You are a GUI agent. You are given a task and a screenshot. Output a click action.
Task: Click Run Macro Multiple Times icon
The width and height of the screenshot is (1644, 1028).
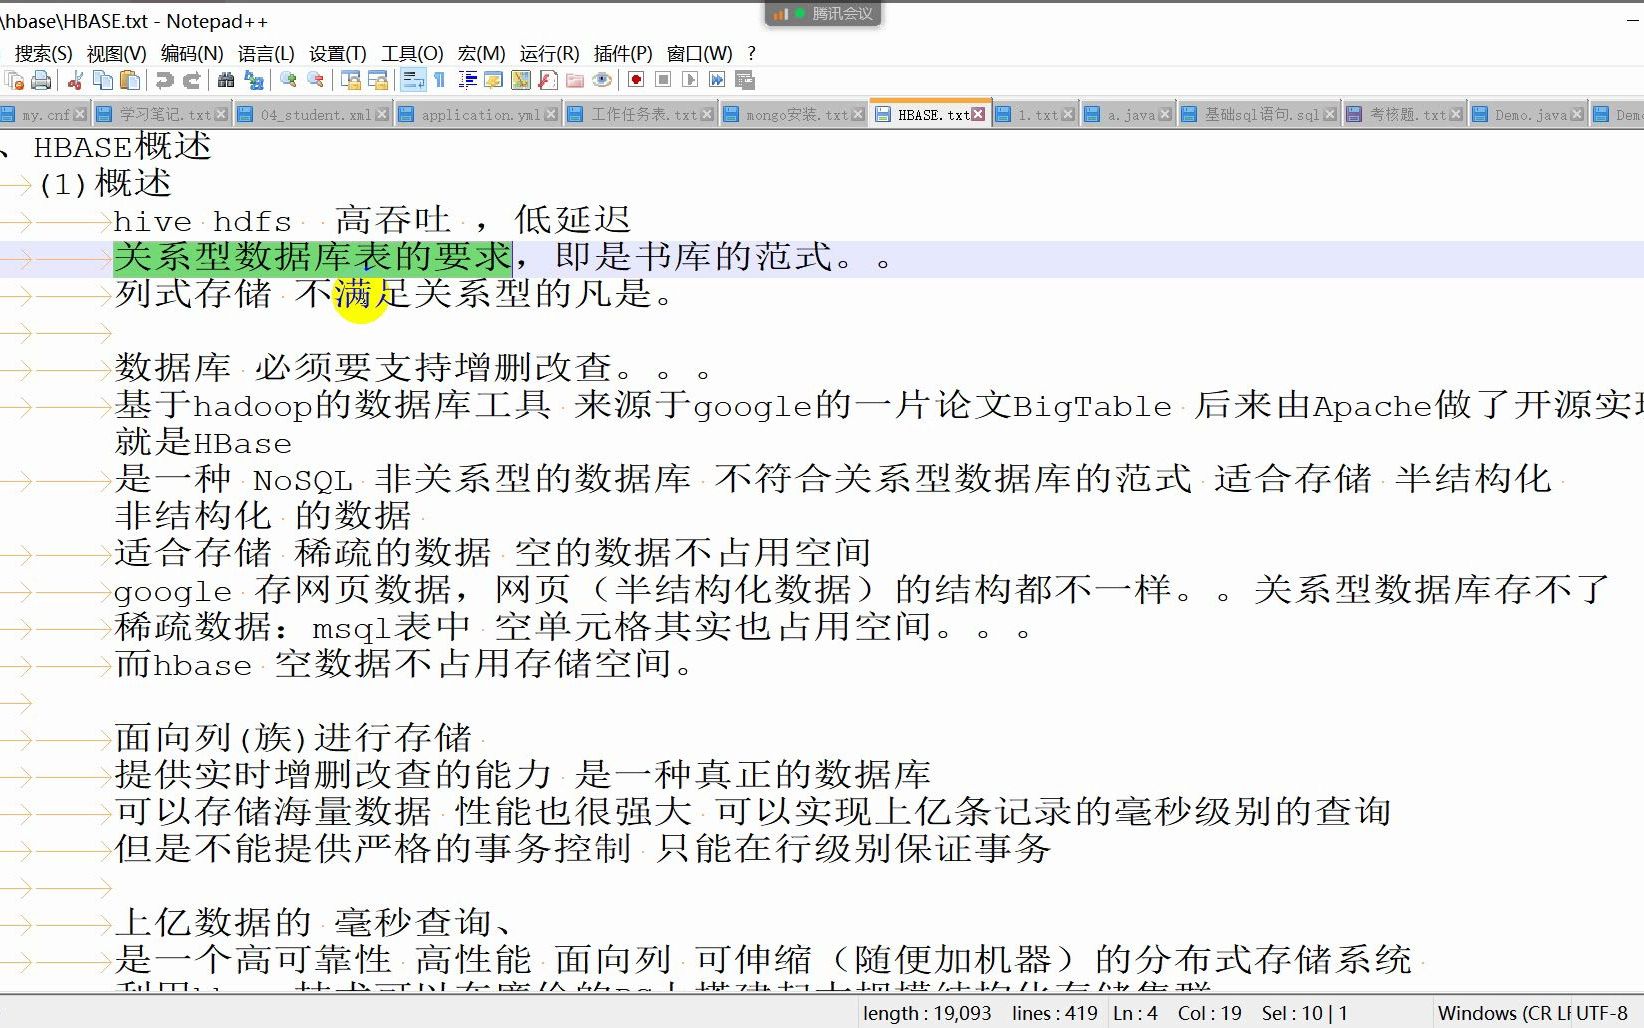point(717,80)
